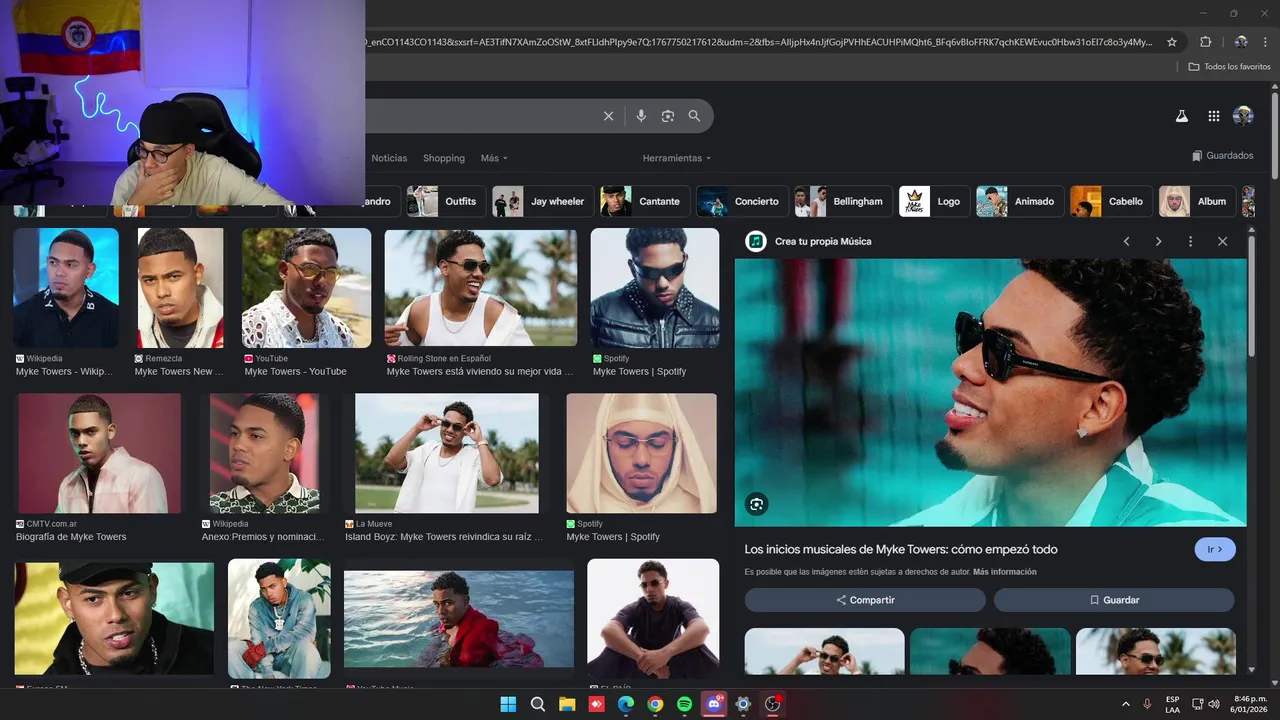The width and height of the screenshot is (1280, 720).
Task: Open the volume control in system tray
Action: point(1213,704)
